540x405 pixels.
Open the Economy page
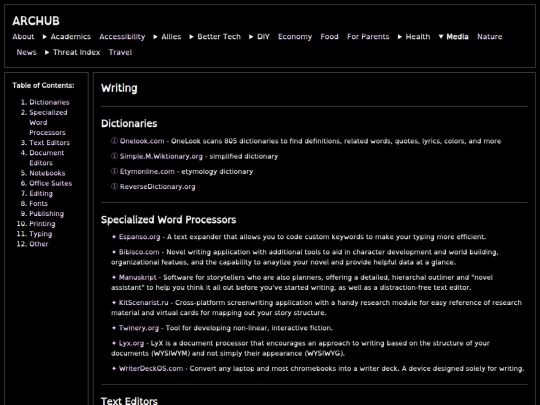tap(295, 37)
